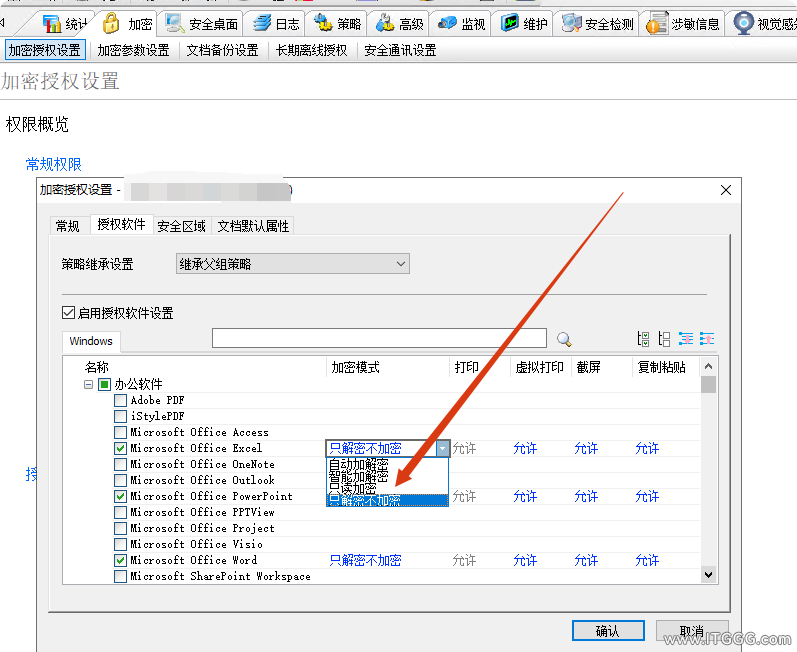Select 自动加解密 from dropdown list
This screenshot has width=797, height=652.
point(387,464)
